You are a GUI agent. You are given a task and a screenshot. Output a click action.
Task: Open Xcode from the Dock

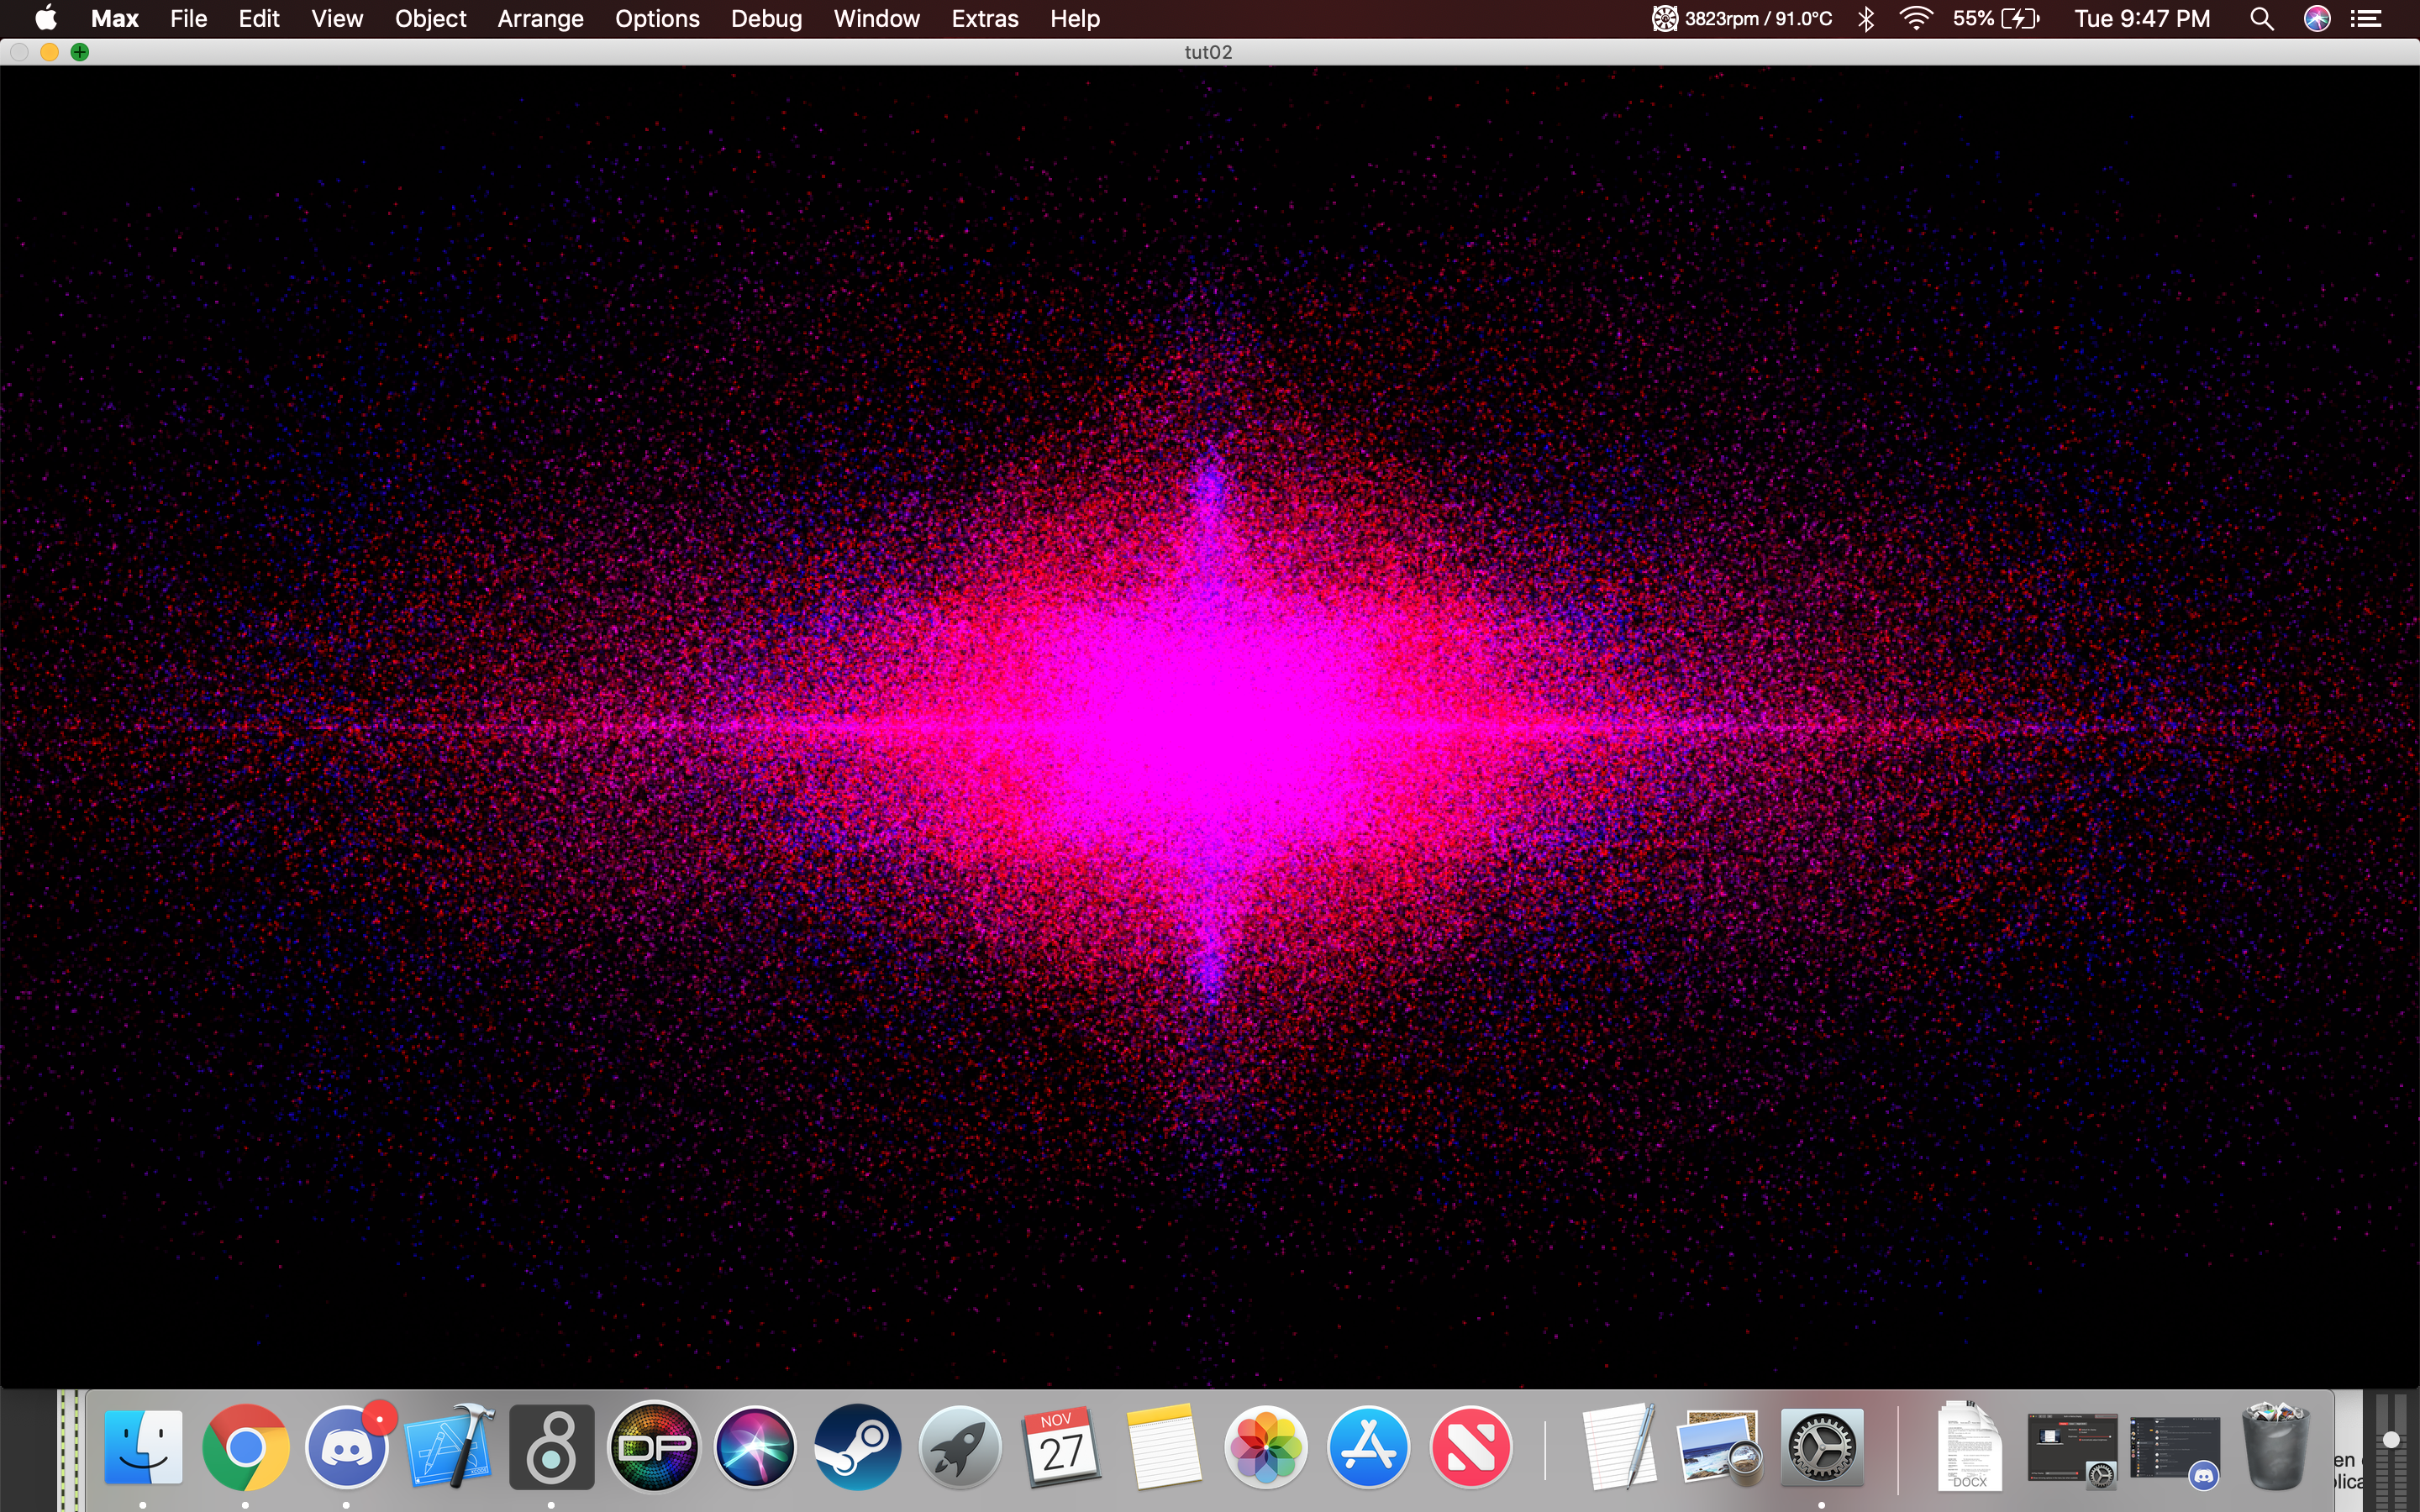pyautogui.click(x=449, y=1447)
